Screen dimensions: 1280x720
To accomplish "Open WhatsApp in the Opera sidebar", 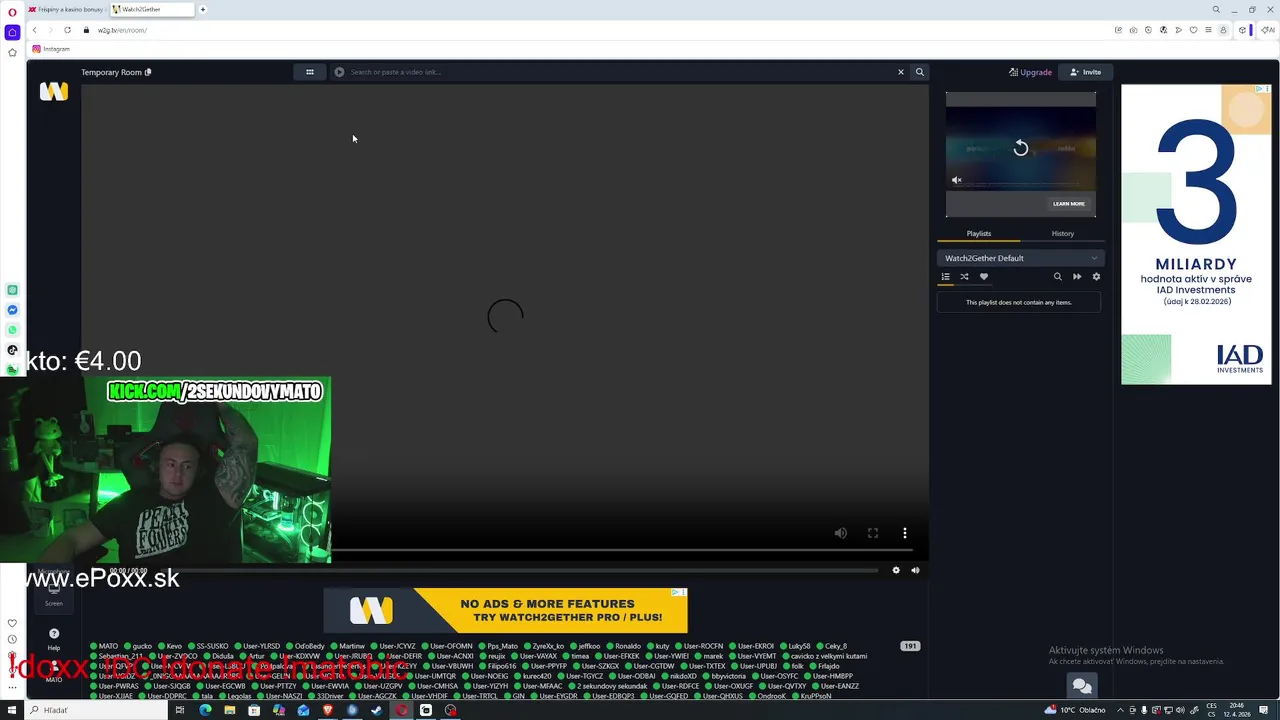I will point(12,330).
